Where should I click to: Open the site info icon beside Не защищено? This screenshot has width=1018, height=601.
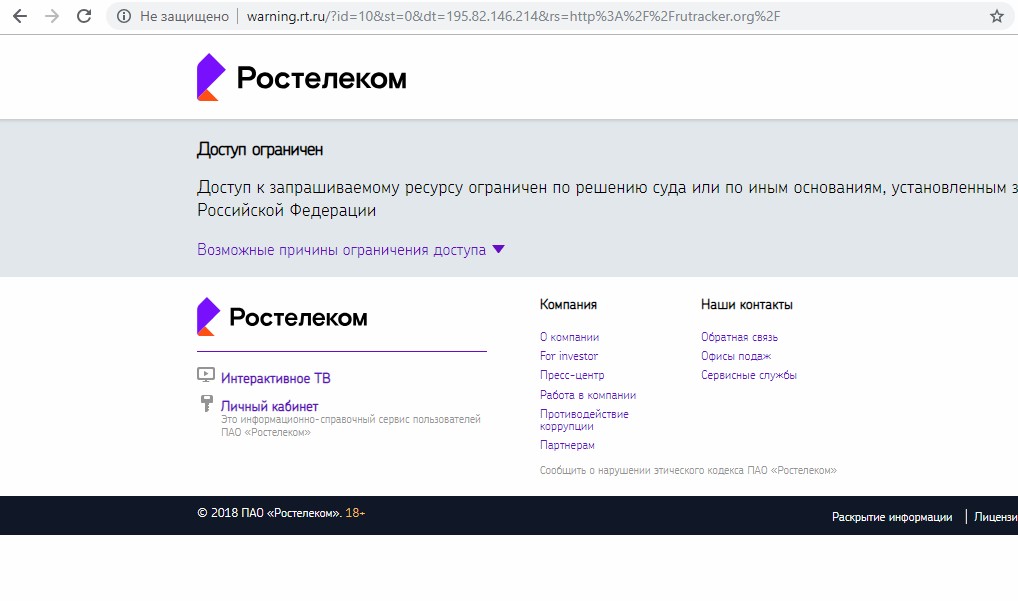124,16
